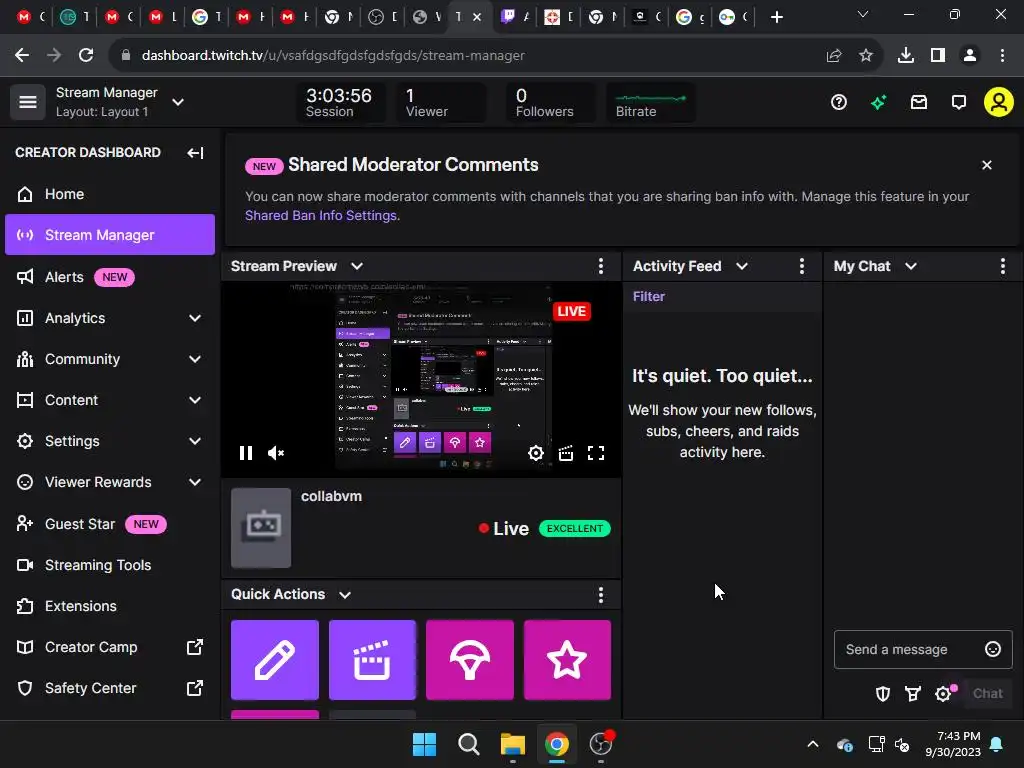Viewport: 1024px width, 768px height.
Task: Open the whispers chat bubble icon
Action: (959, 102)
